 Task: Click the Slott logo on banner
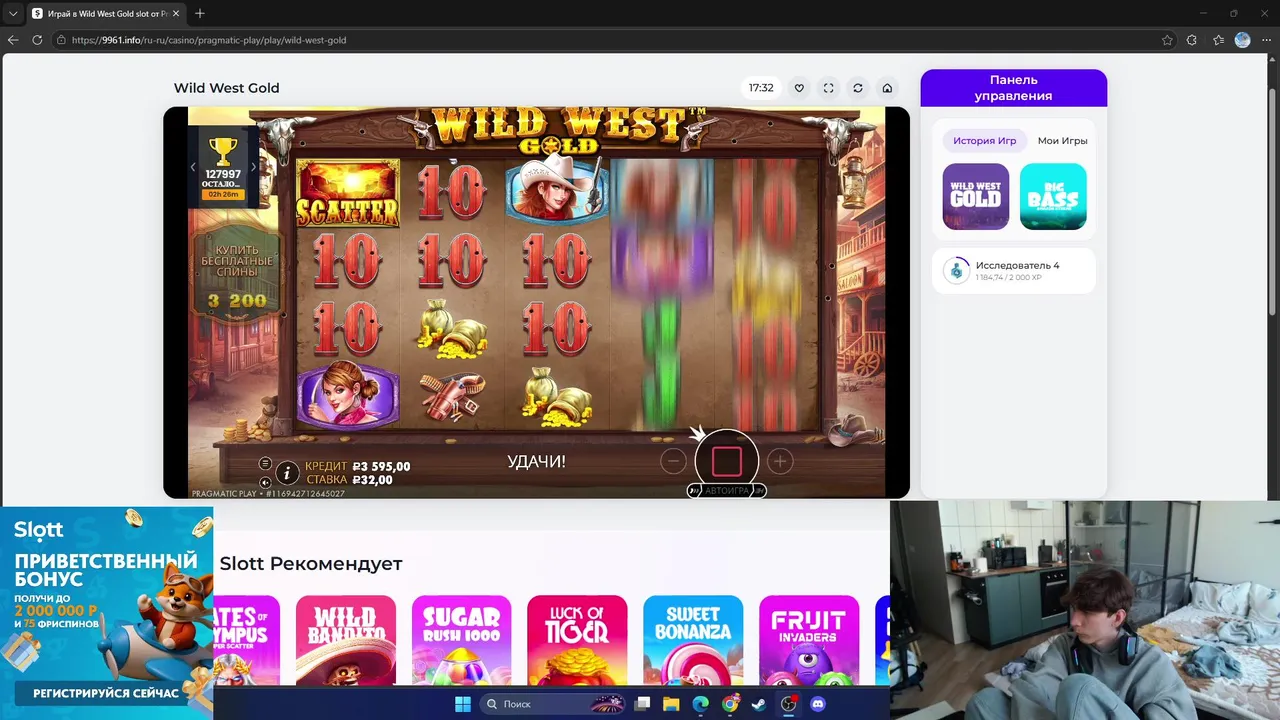pyautogui.click(x=39, y=530)
